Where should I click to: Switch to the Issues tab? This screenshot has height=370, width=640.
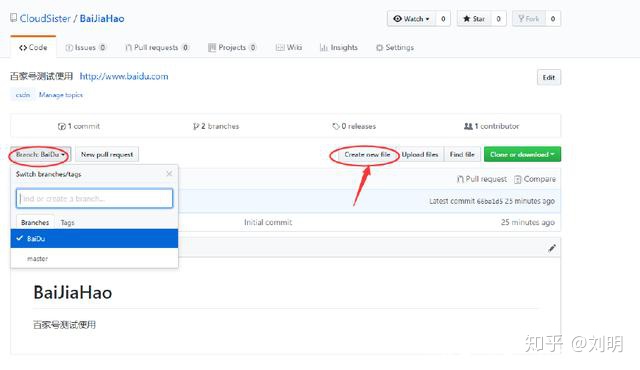86,47
